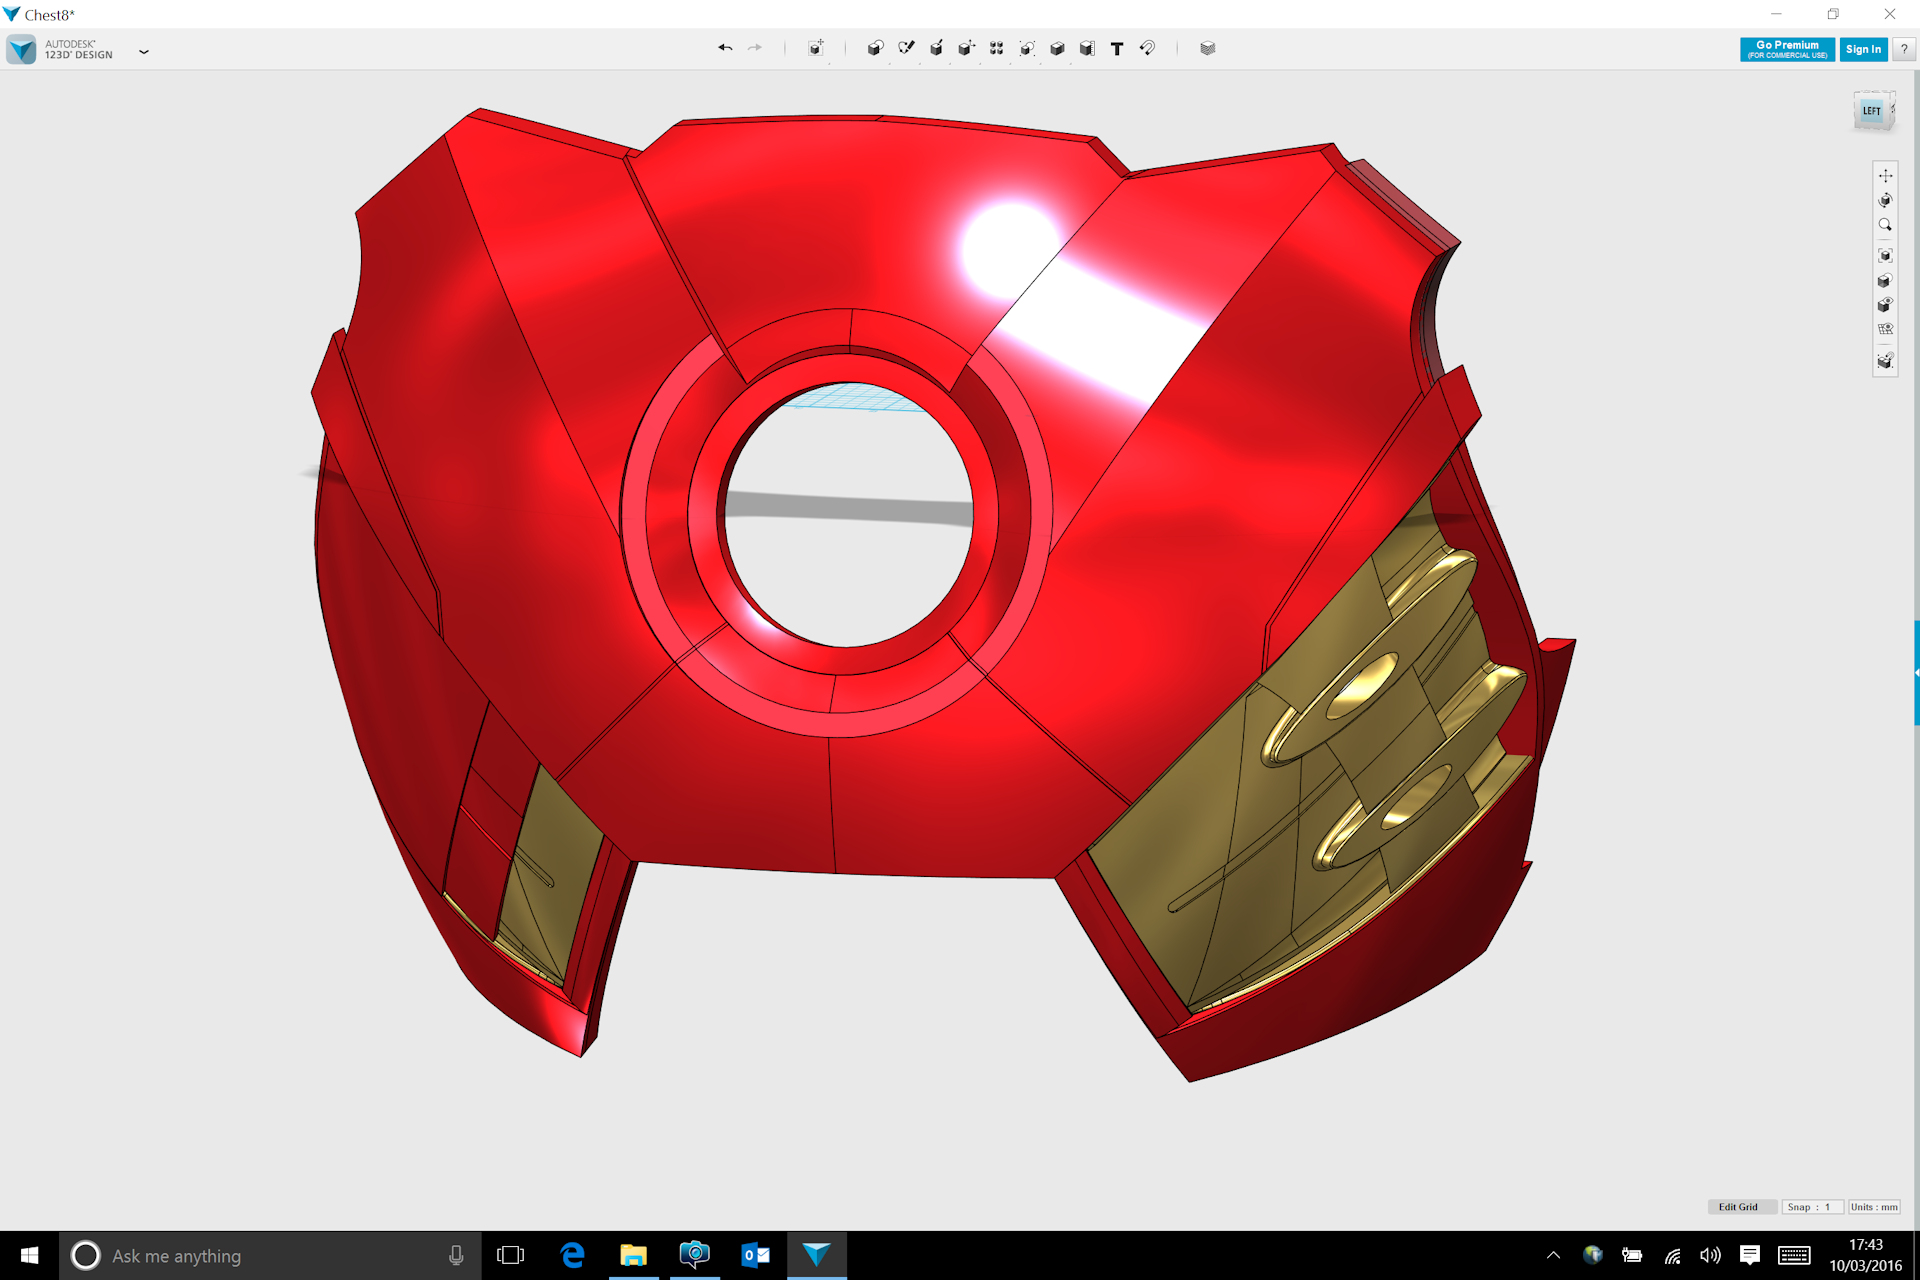Open the Snap value dropdown
Viewport: 1920px width, 1280px height.
[1811, 1207]
